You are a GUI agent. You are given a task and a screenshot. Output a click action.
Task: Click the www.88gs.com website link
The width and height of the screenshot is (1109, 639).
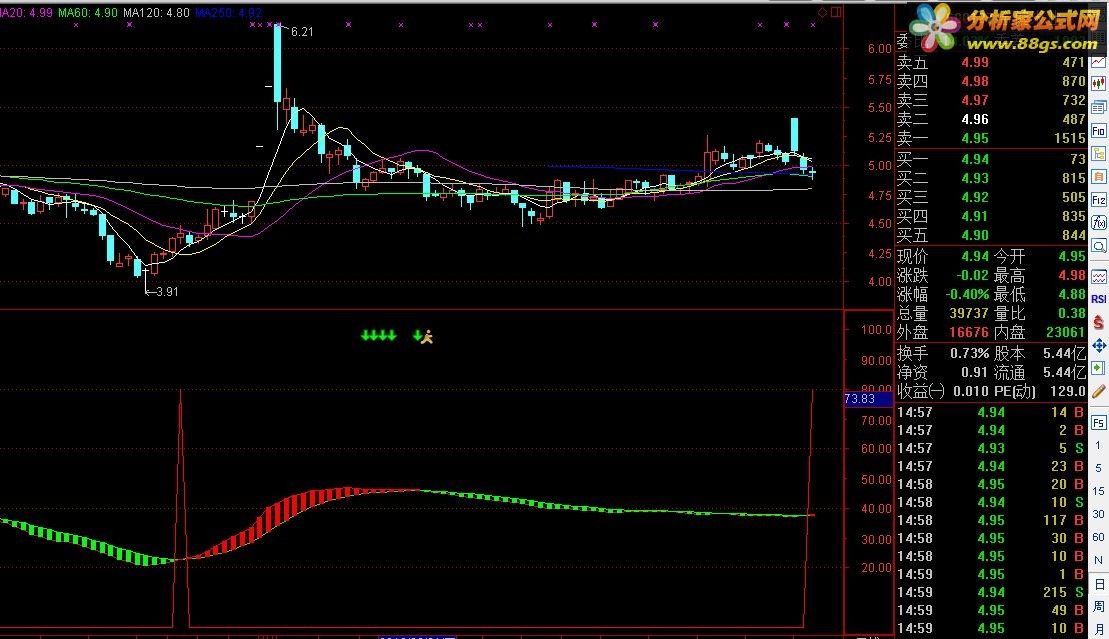point(1033,44)
